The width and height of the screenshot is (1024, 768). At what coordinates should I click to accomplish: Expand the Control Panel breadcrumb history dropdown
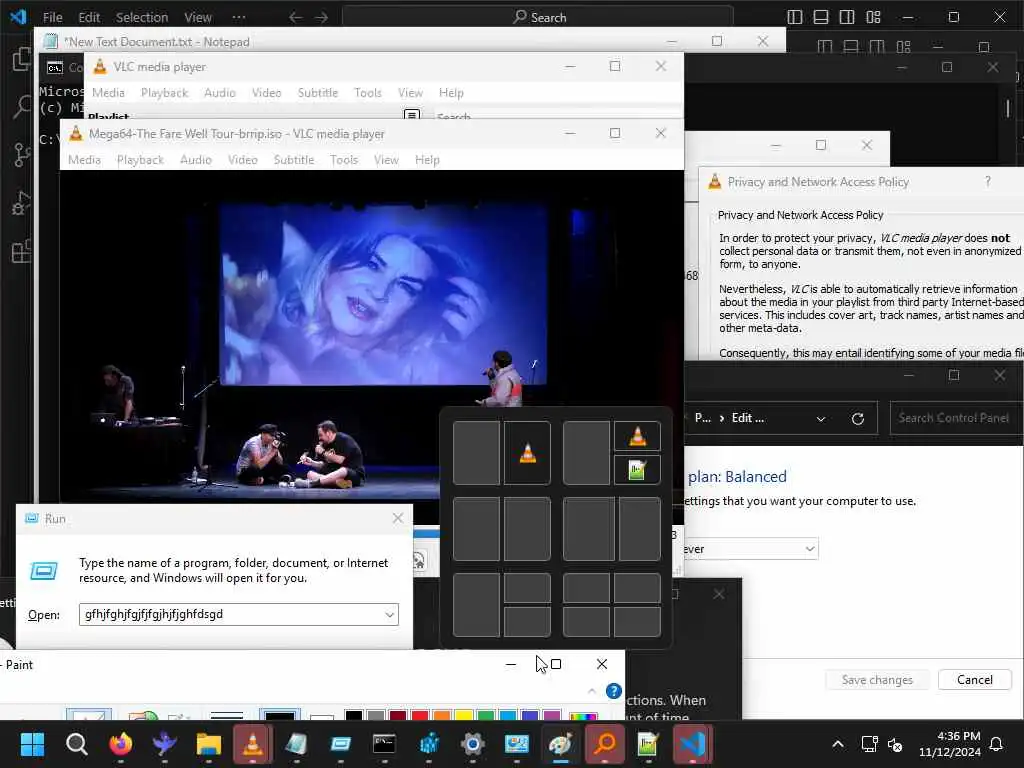821,419
